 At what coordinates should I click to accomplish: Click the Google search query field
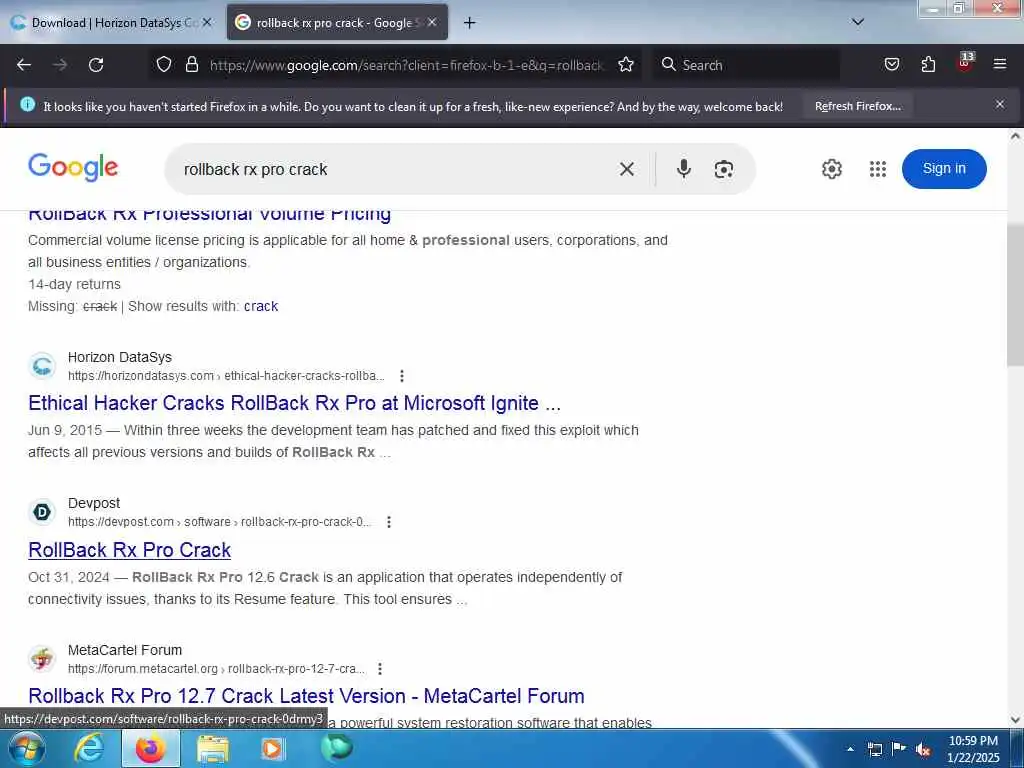click(x=392, y=169)
